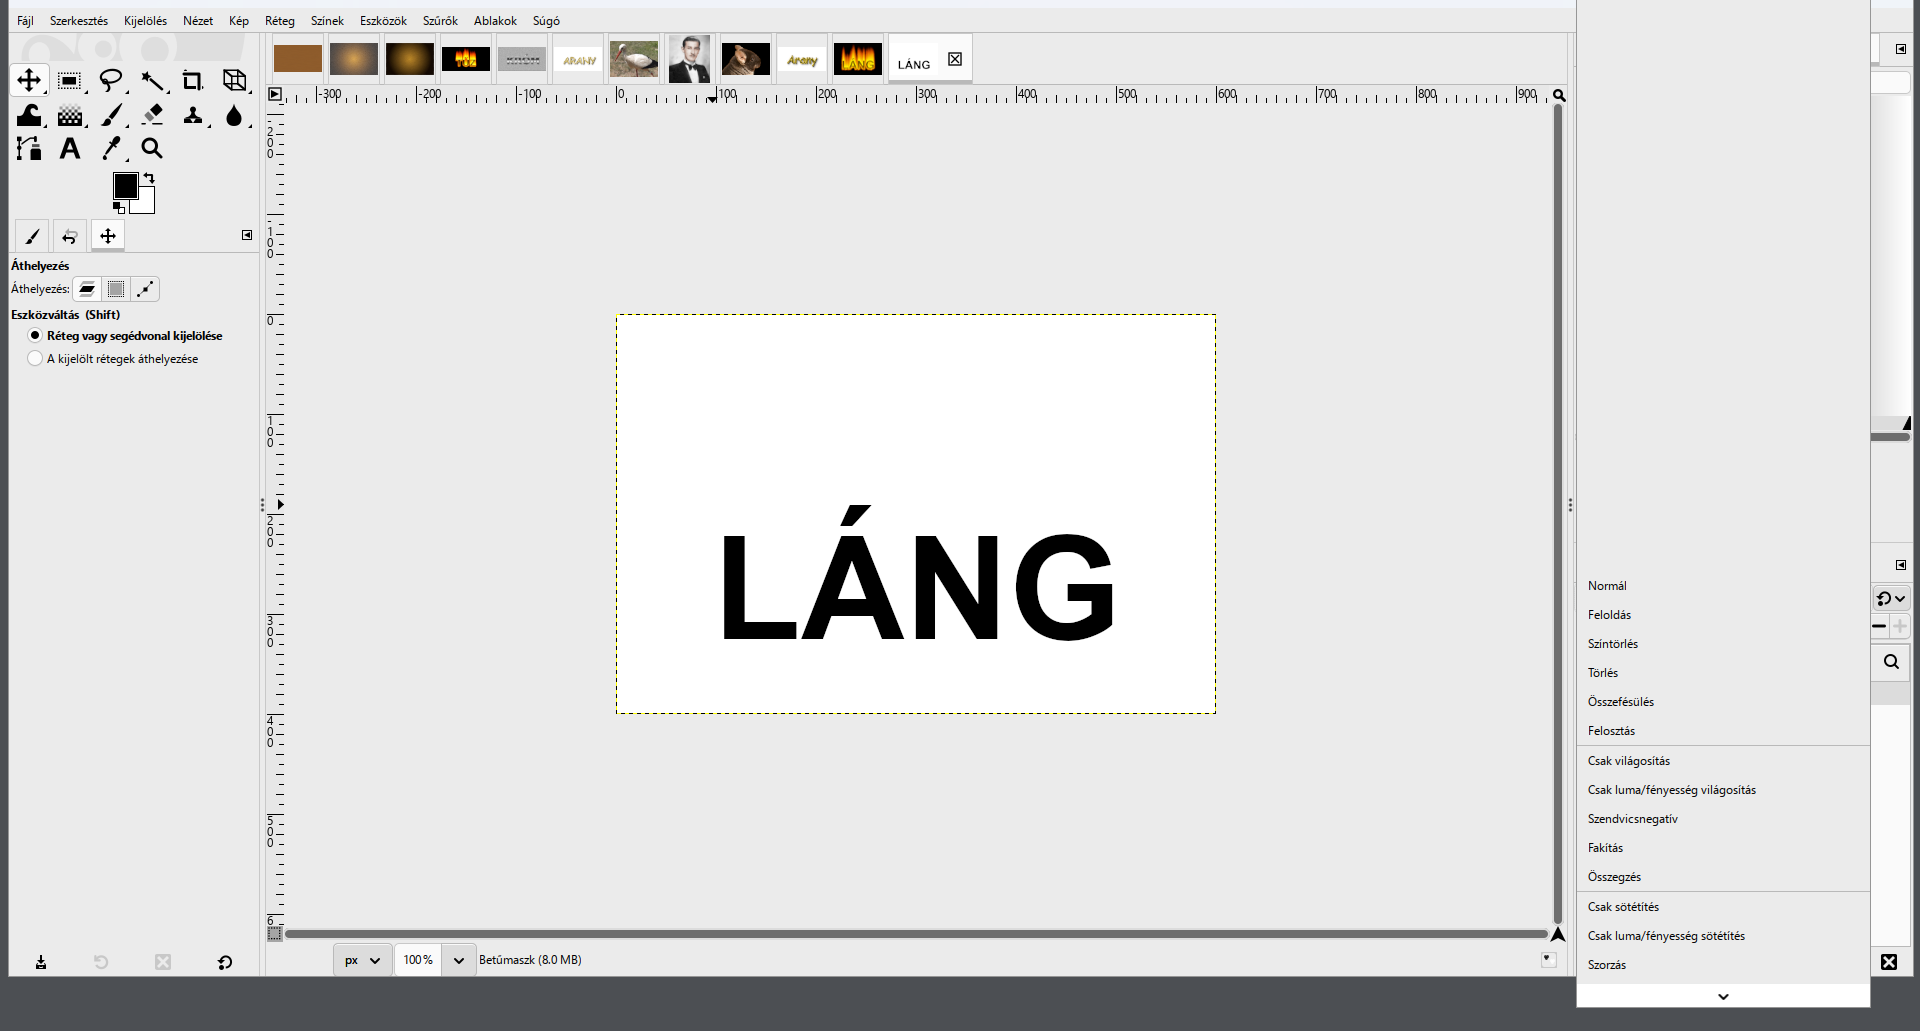Pick the Paintbrush tool in toolbox
Viewport: 1920px width, 1031px height.
[x=111, y=116]
